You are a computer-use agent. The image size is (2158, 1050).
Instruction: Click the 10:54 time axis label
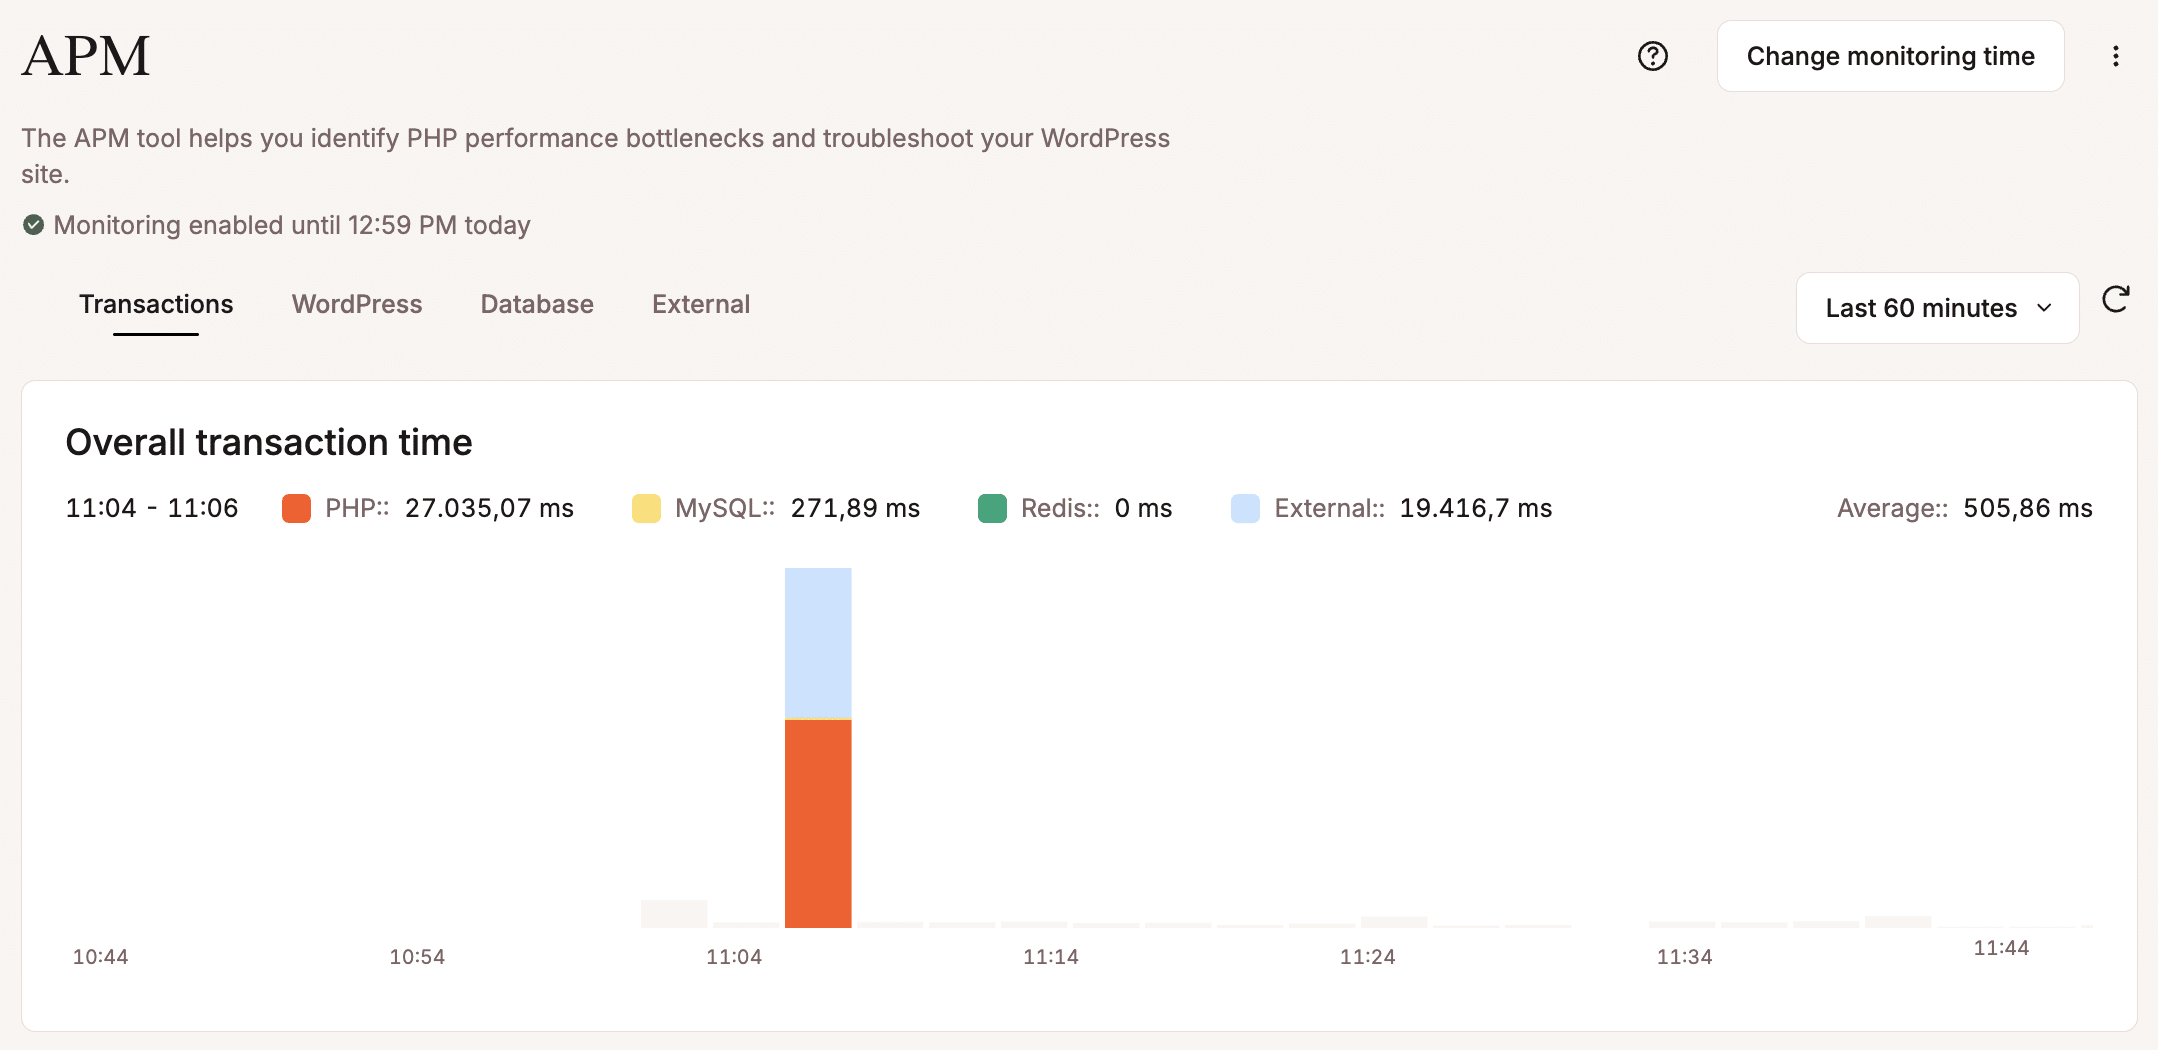pyautogui.click(x=417, y=957)
